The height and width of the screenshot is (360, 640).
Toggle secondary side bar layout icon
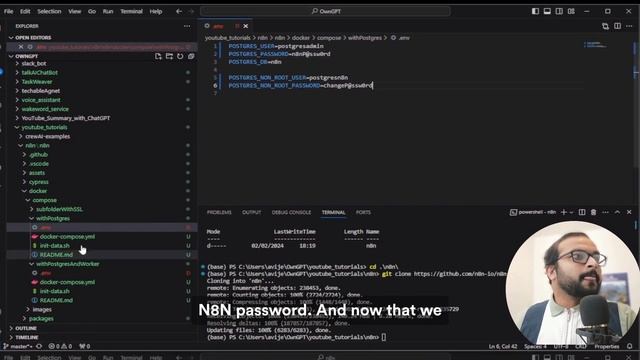pyautogui.click(x=559, y=11)
